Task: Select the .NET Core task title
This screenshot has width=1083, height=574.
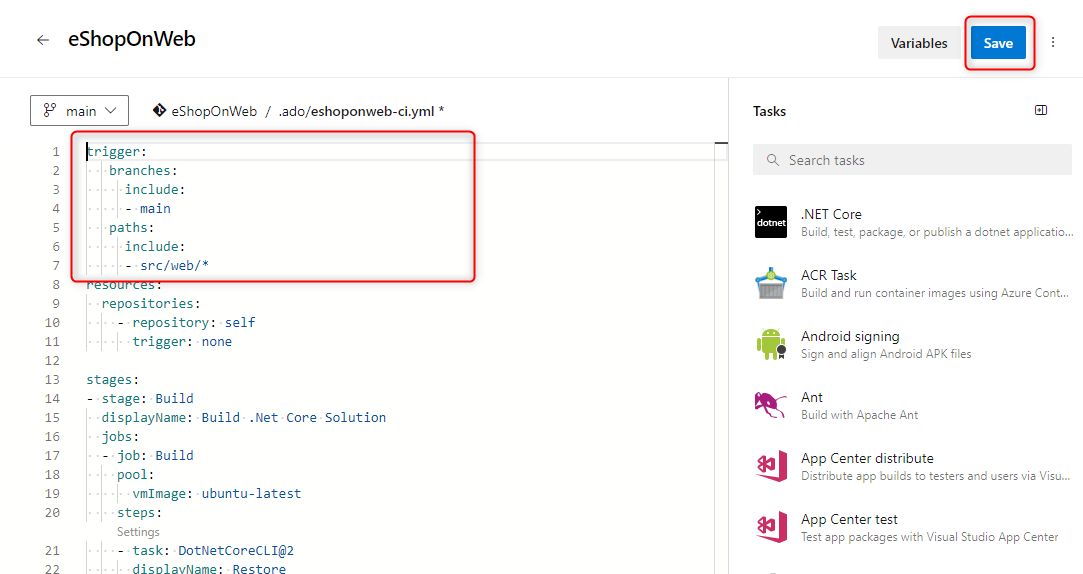Action: [831, 214]
